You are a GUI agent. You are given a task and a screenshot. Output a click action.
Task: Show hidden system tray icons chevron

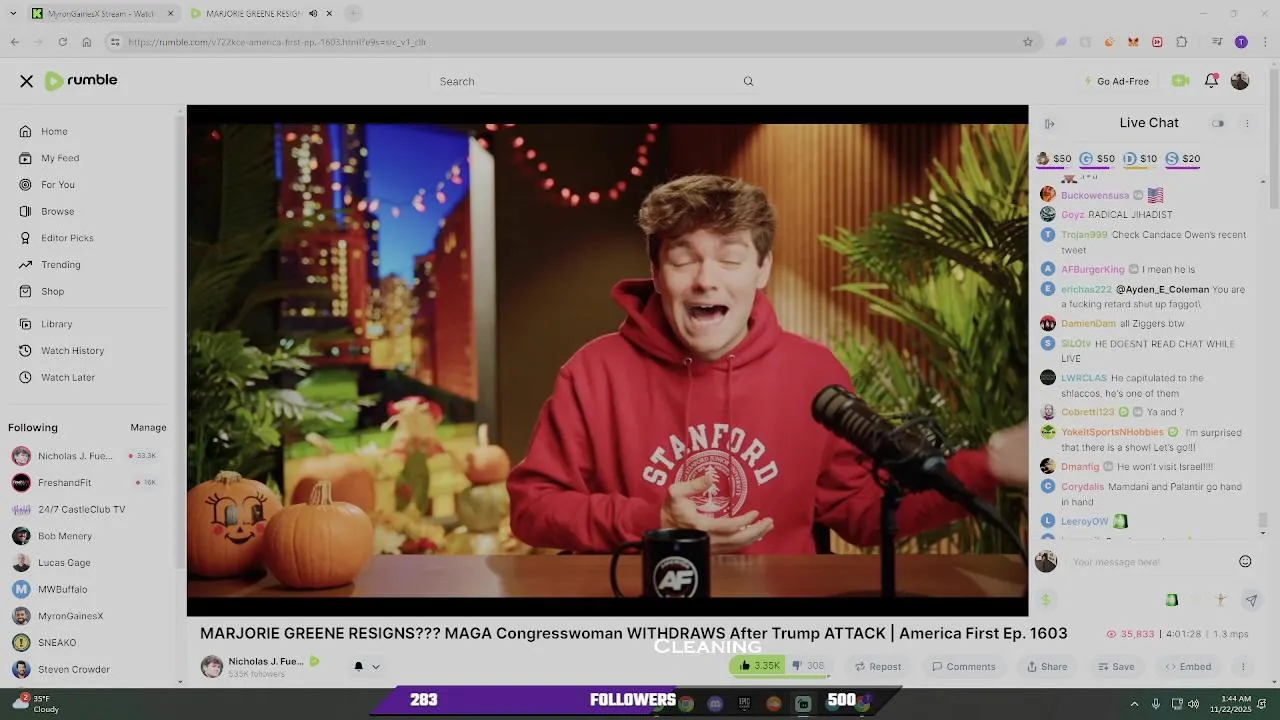[x=1134, y=704]
